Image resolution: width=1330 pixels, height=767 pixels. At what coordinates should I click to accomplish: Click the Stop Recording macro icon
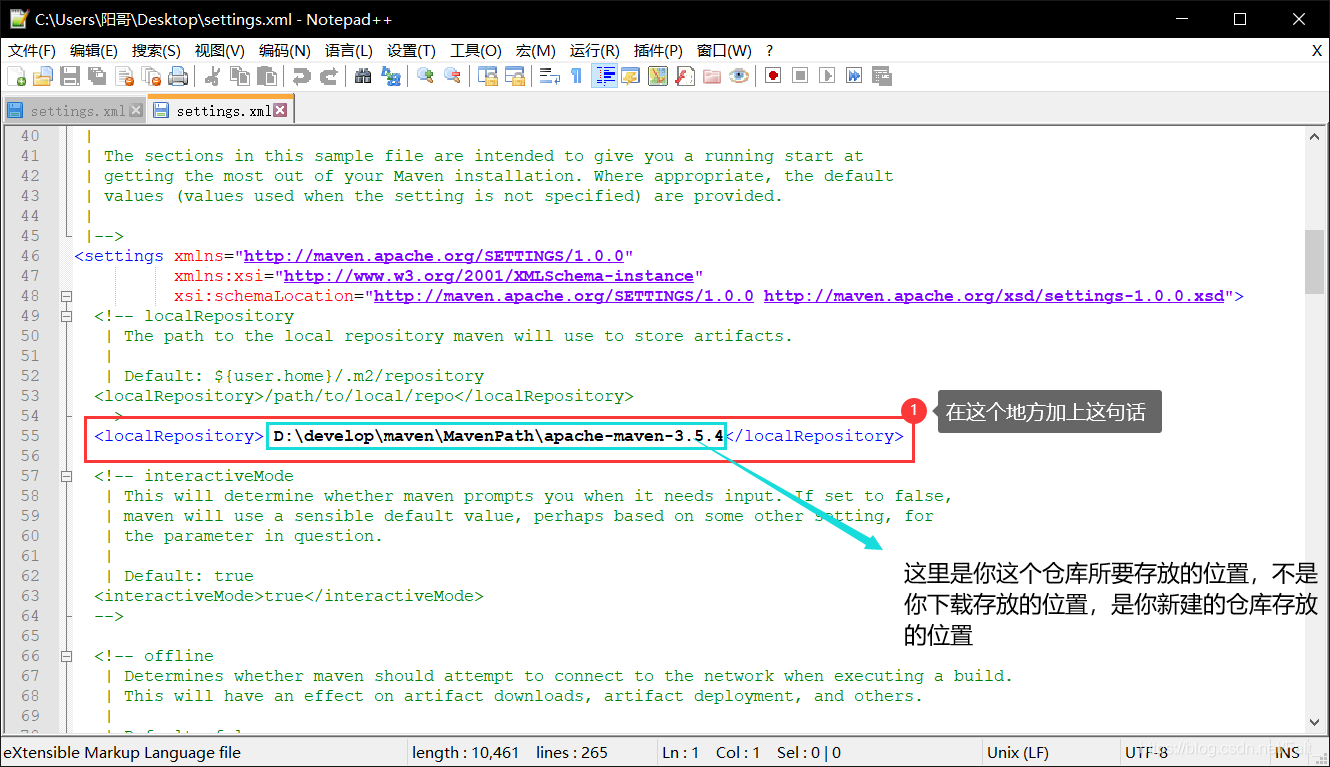tap(800, 76)
